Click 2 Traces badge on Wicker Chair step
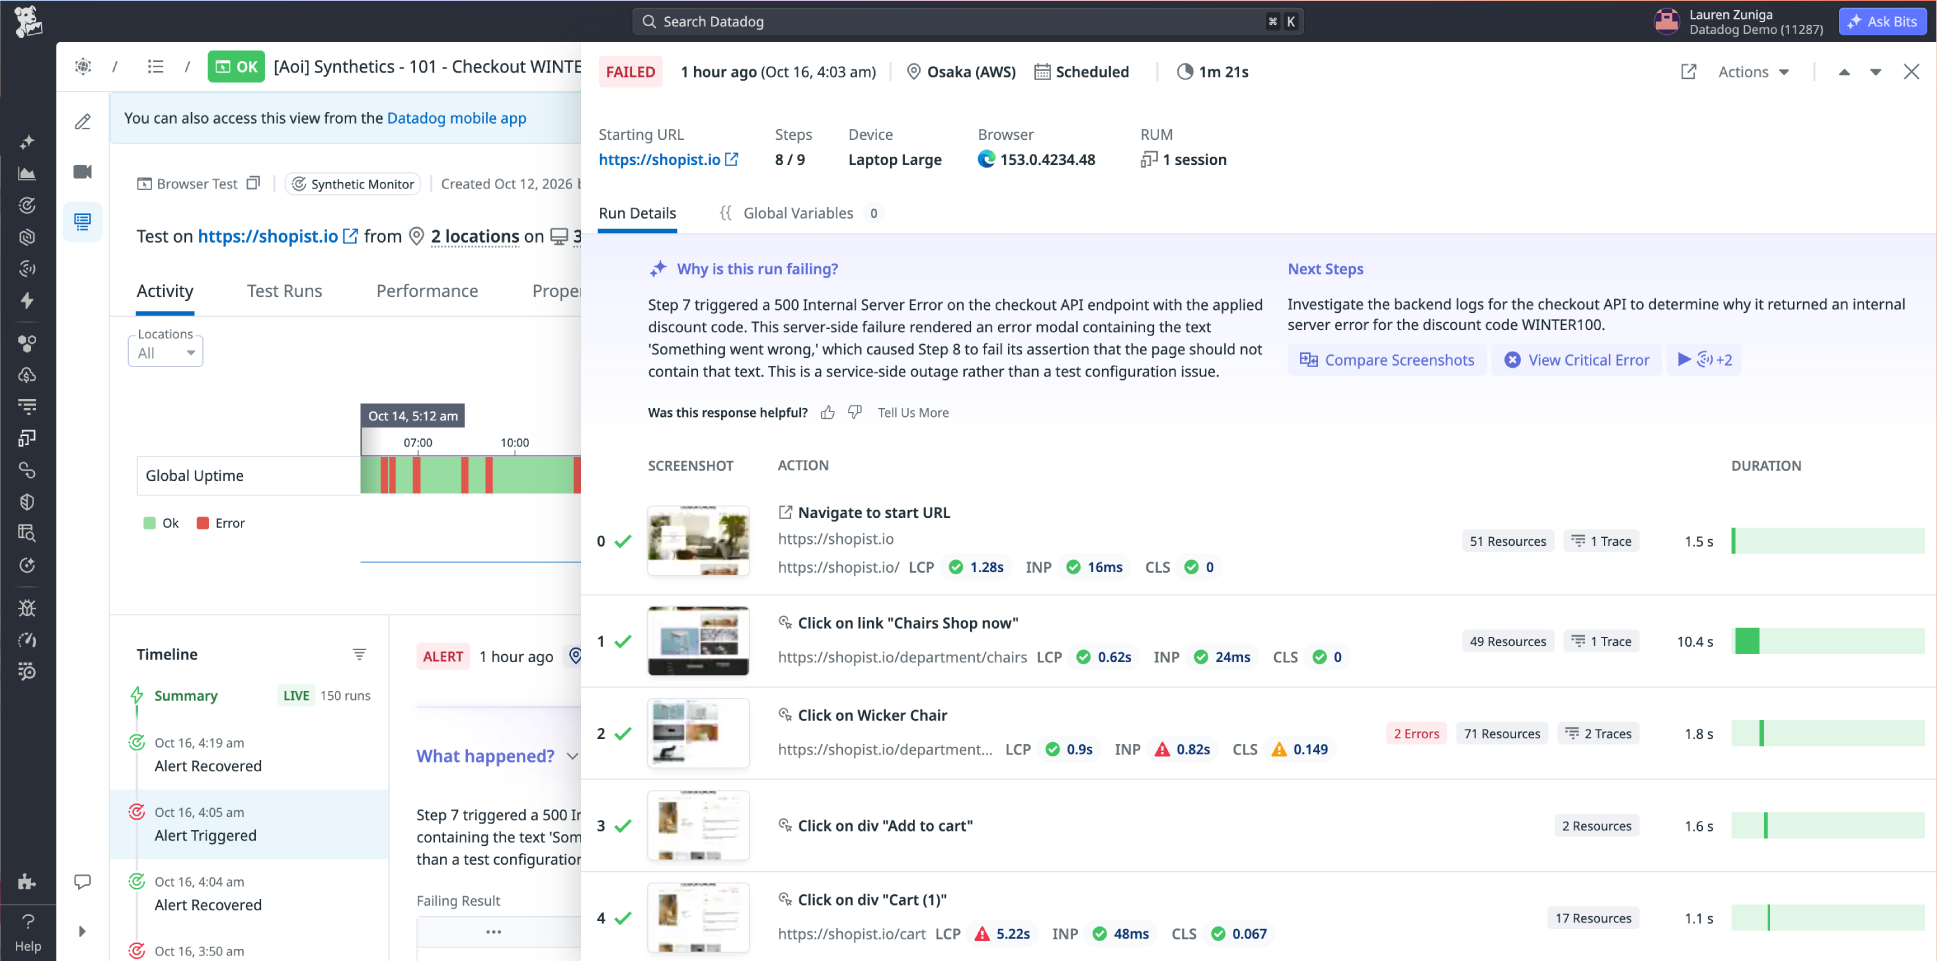Viewport: 1937px width, 961px height. (1598, 734)
